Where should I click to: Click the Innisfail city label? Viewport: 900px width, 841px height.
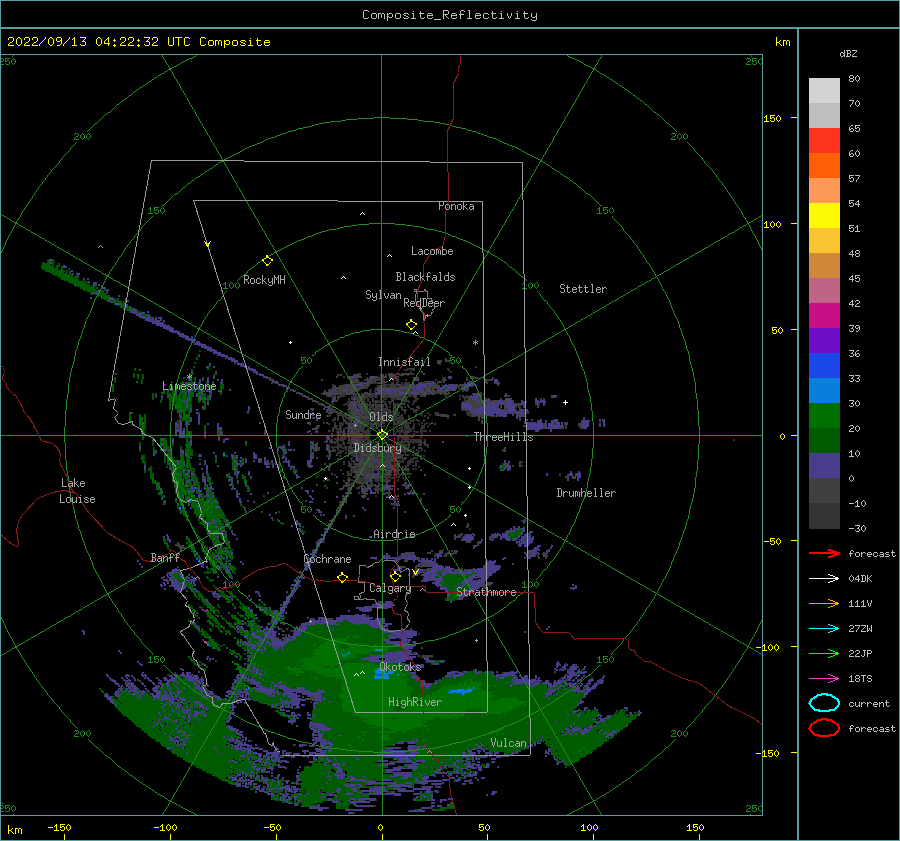click(404, 362)
